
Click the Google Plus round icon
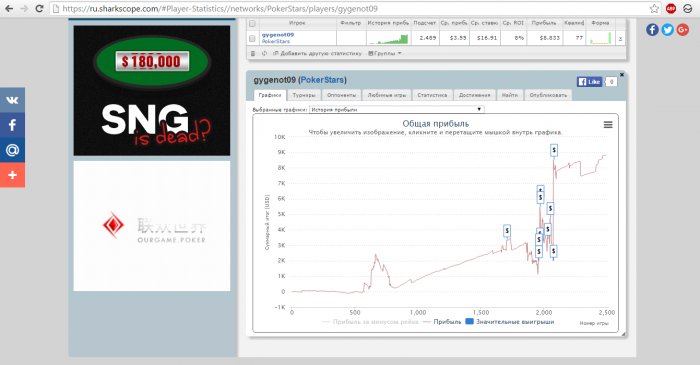(x=683, y=29)
